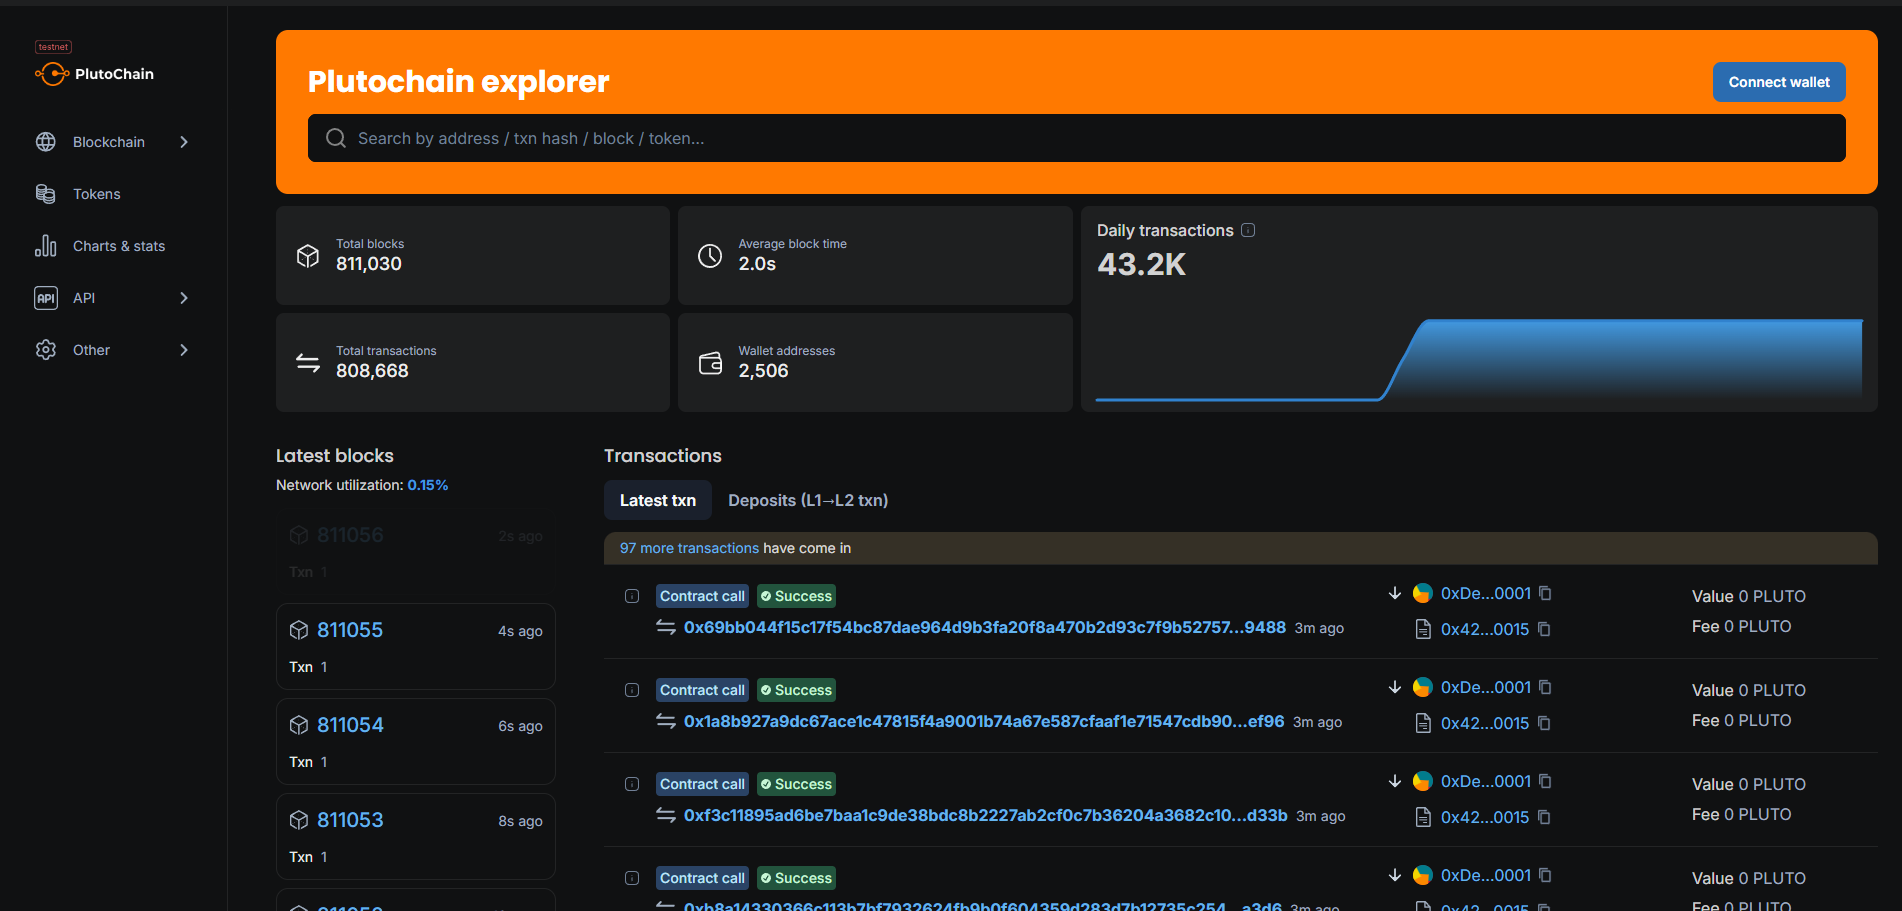Click inside the explorer search field

click(800, 138)
